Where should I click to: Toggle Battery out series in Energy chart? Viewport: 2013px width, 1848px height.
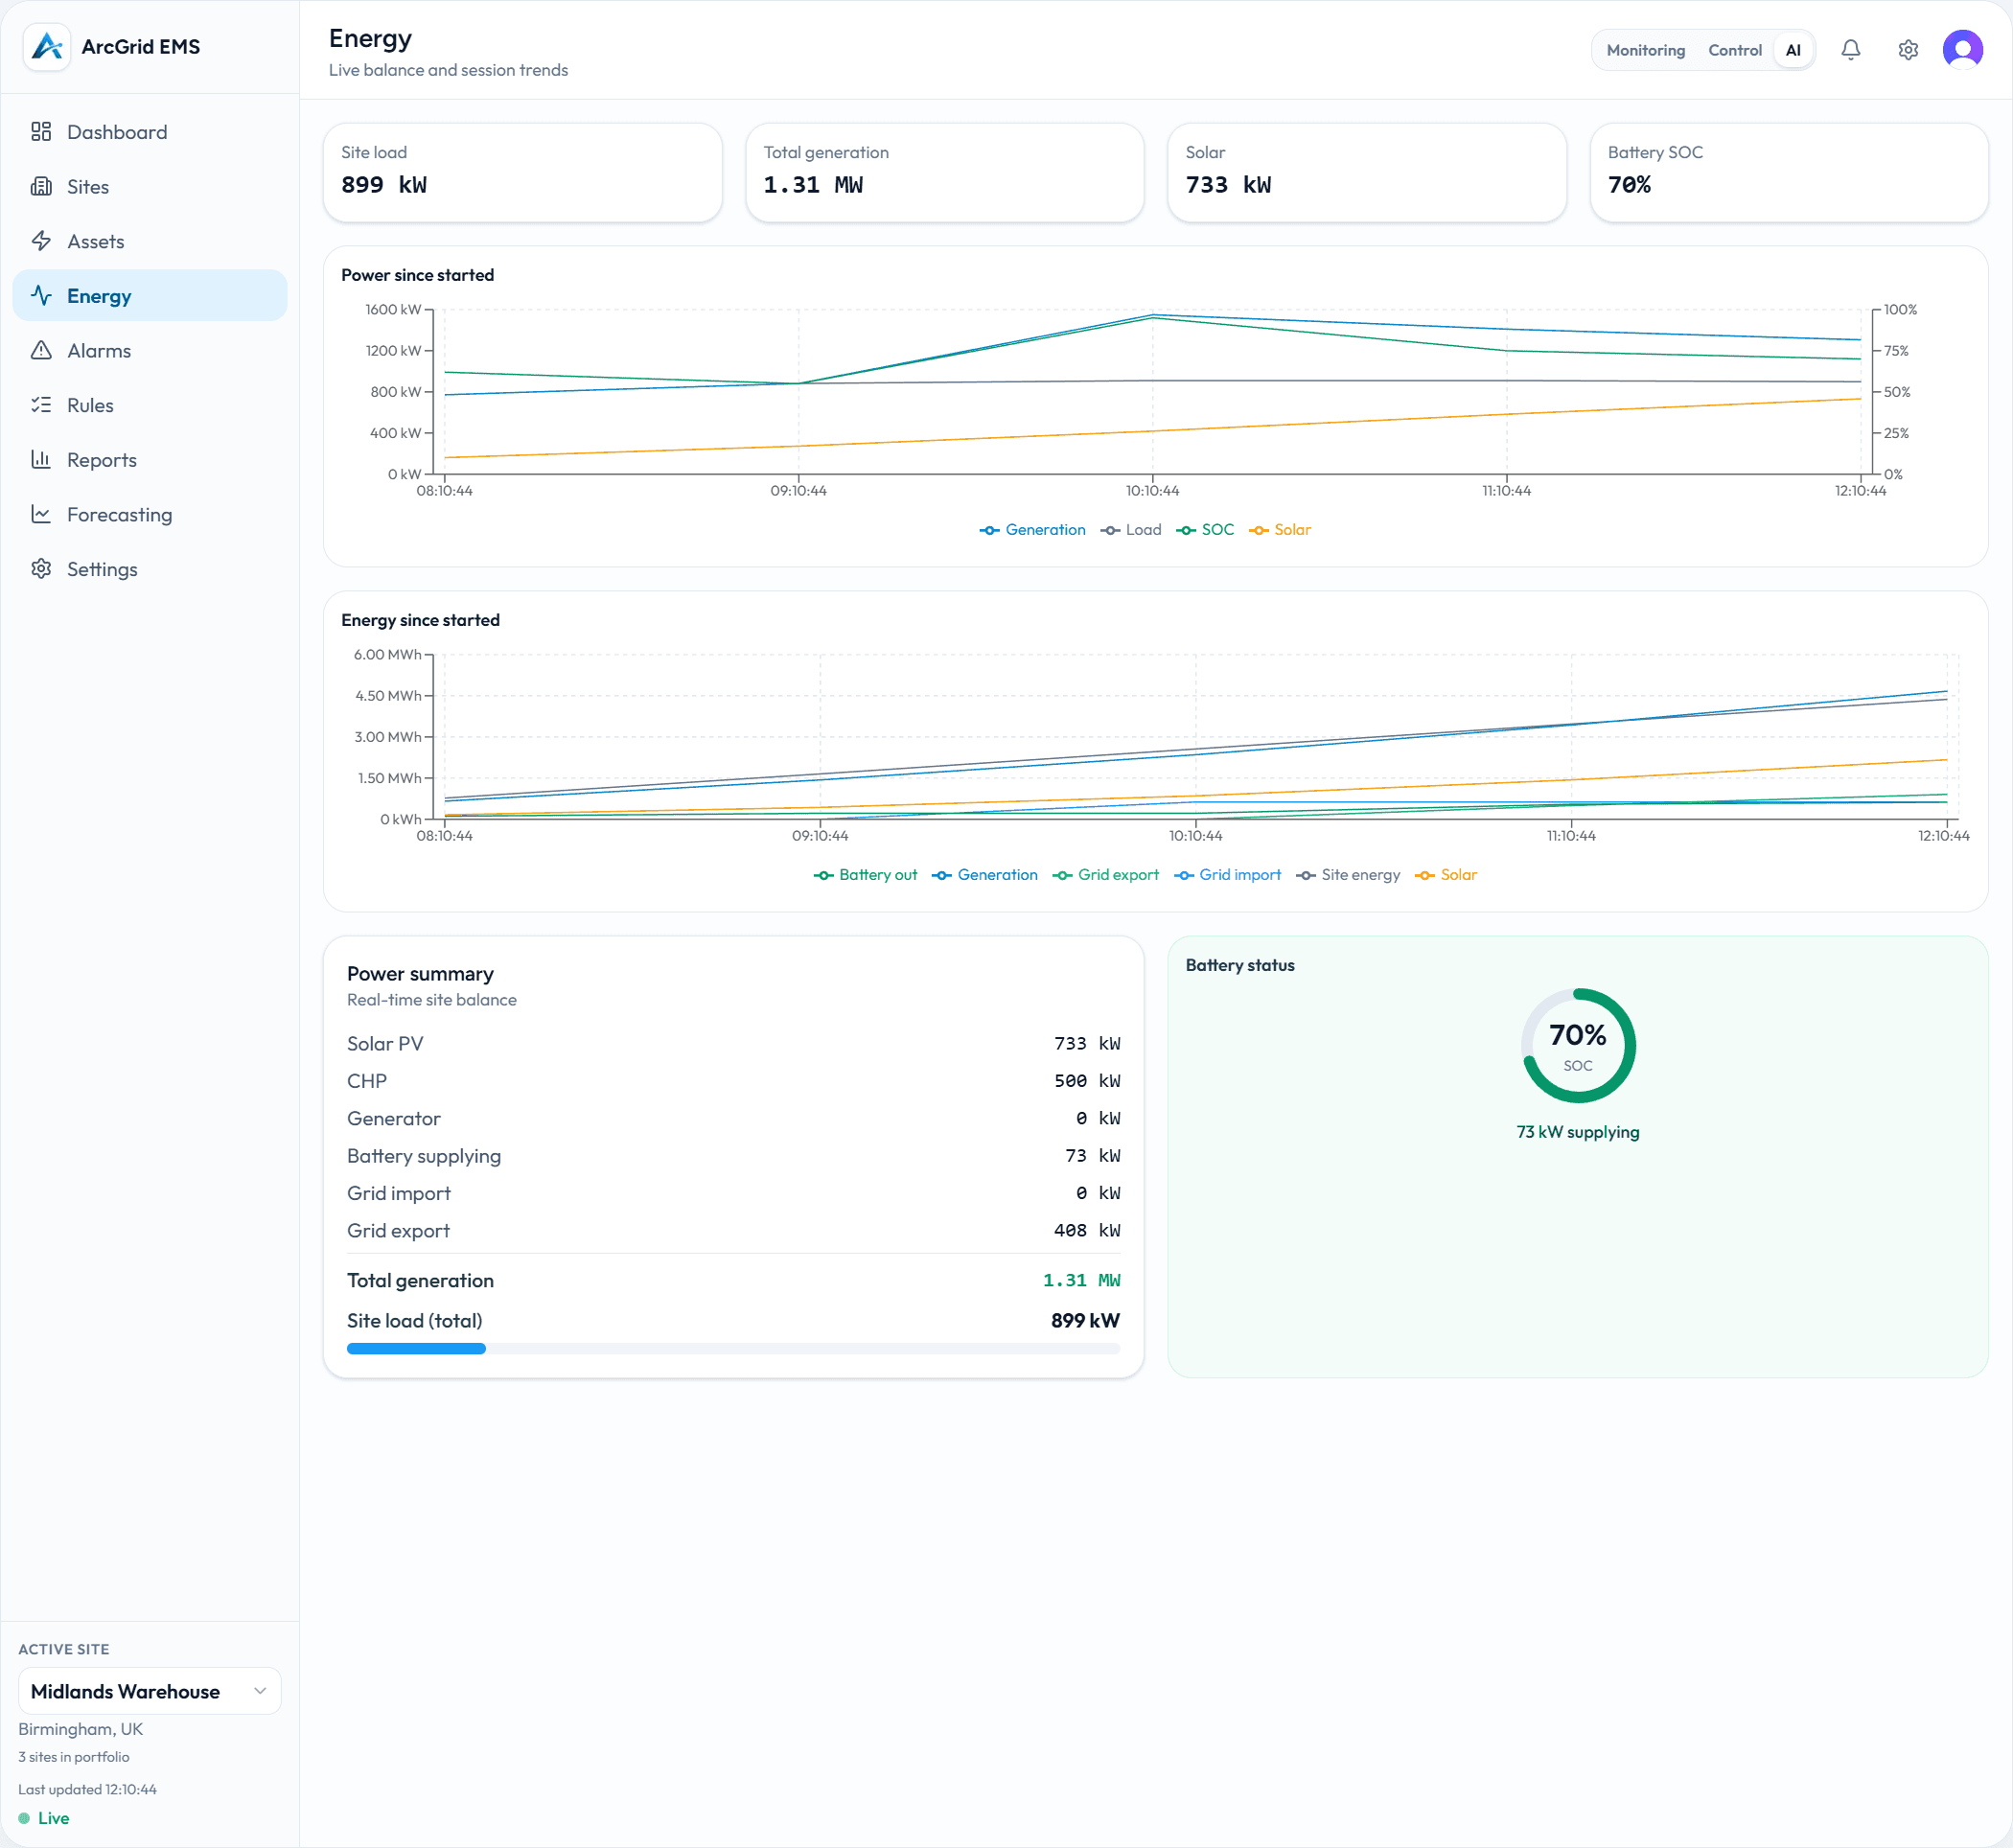click(865, 875)
